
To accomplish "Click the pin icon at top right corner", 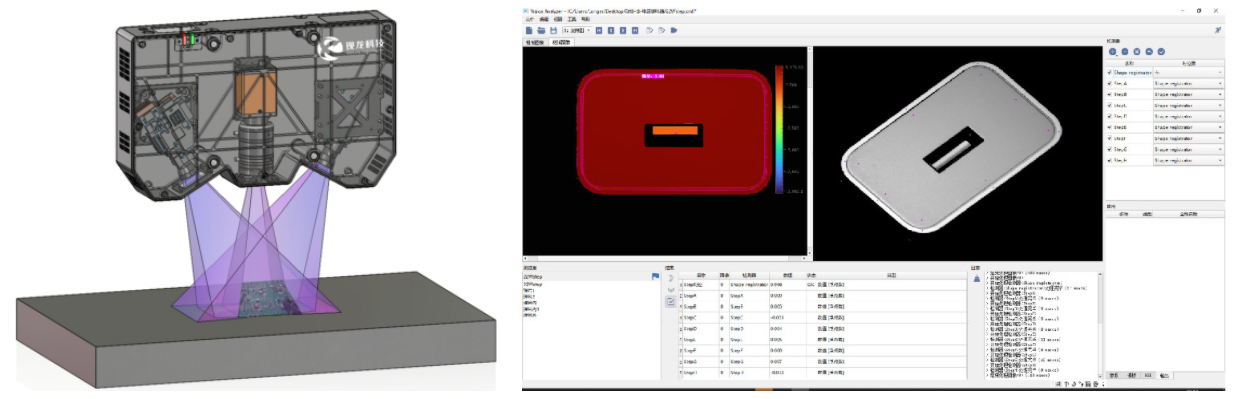I will tap(1218, 30).
